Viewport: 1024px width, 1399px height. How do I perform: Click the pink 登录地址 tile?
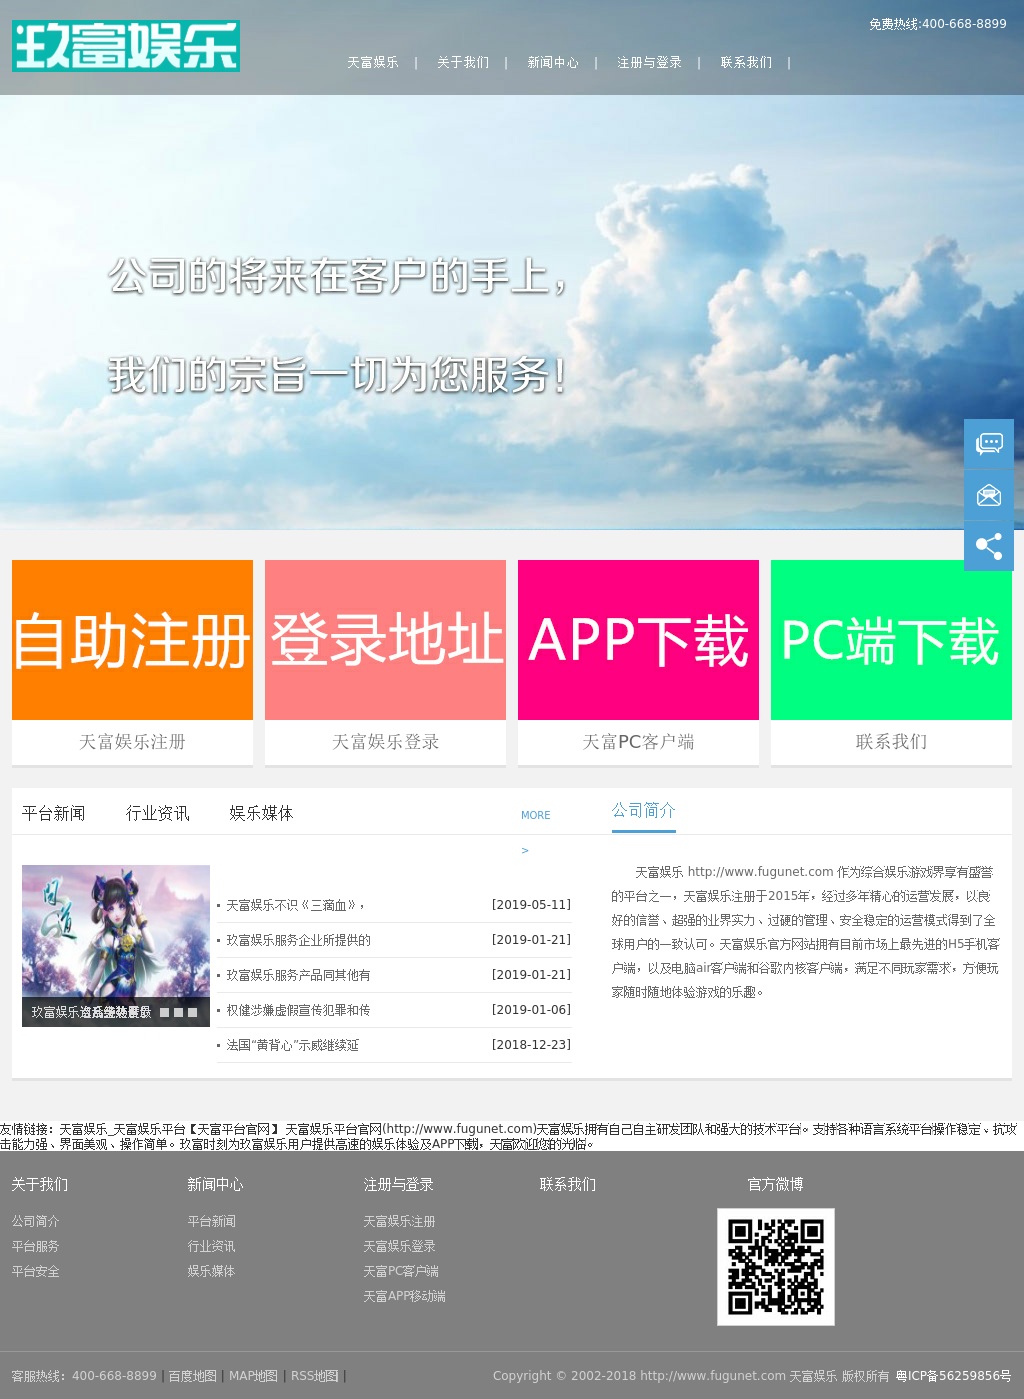tap(385, 640)
